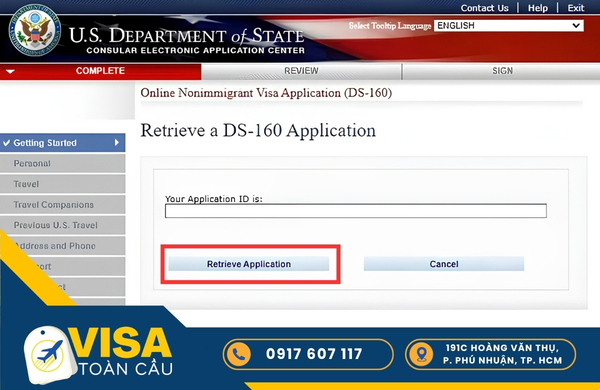Expand the Getting Started arrow
The image size is (600, 390).
coord(117,143)
